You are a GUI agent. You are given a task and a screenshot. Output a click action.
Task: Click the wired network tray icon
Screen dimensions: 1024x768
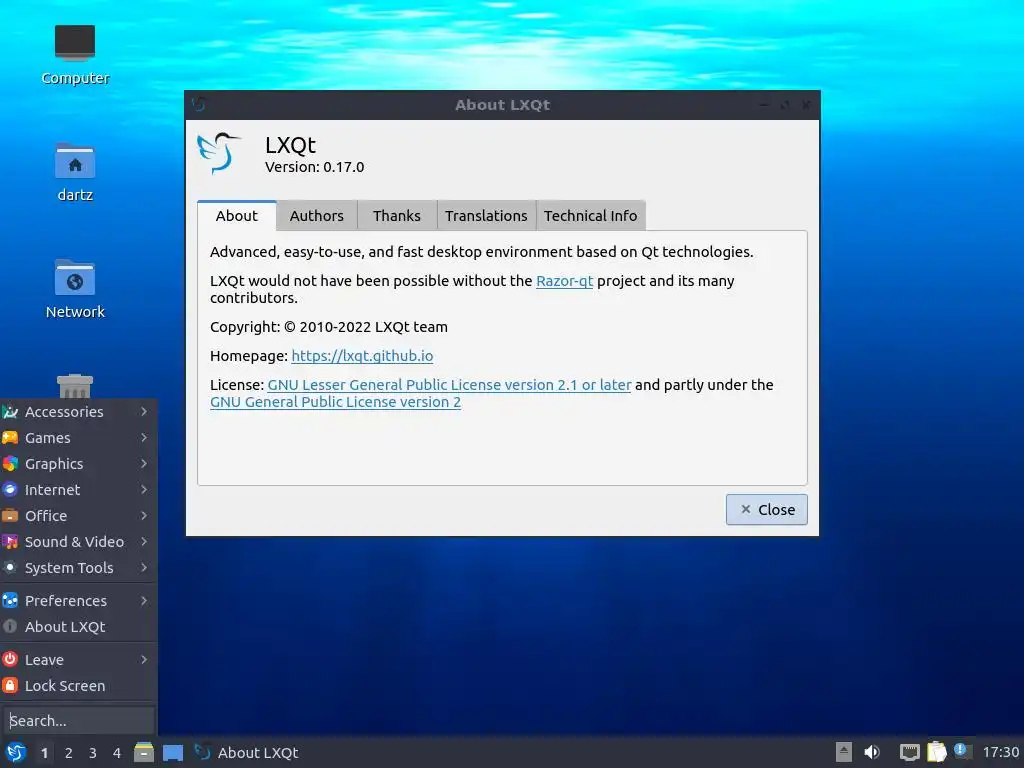[x=909, y=752]
